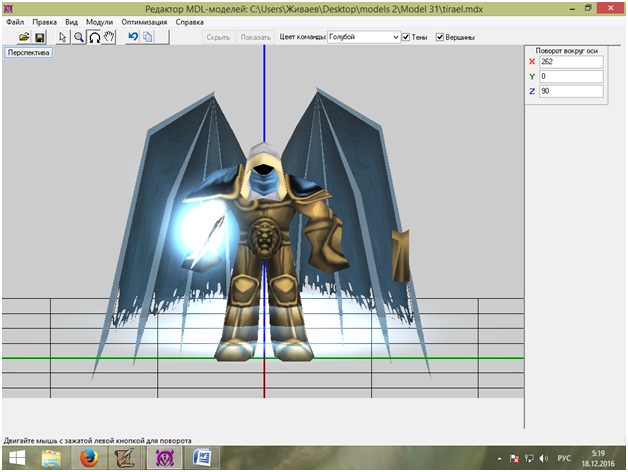The height and width of the screenshot is (472, 628).
Task: Select the Перспектива view tab
Action: point(28,52)
